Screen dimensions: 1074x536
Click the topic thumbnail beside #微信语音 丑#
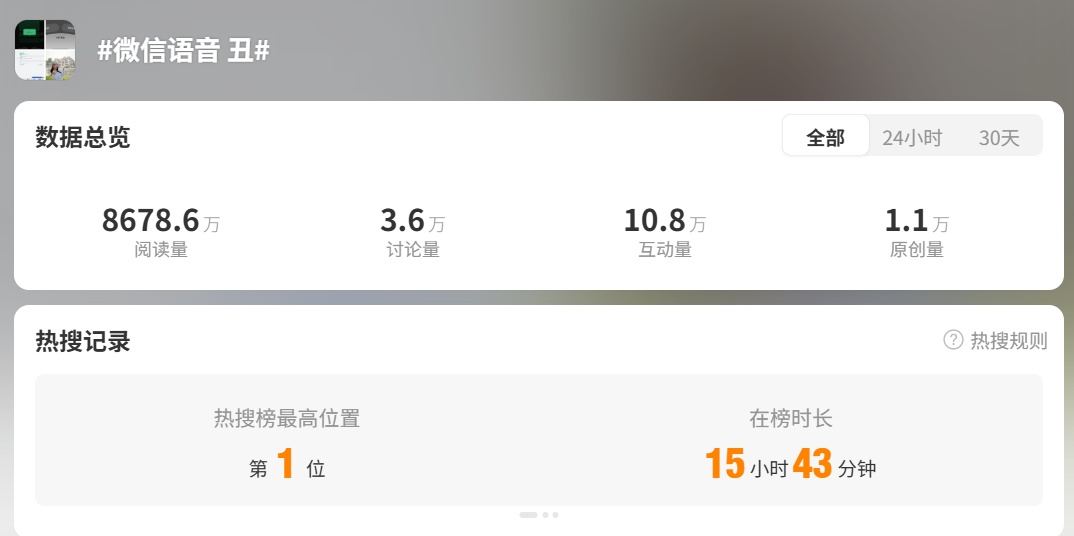(x=45, y=50)
